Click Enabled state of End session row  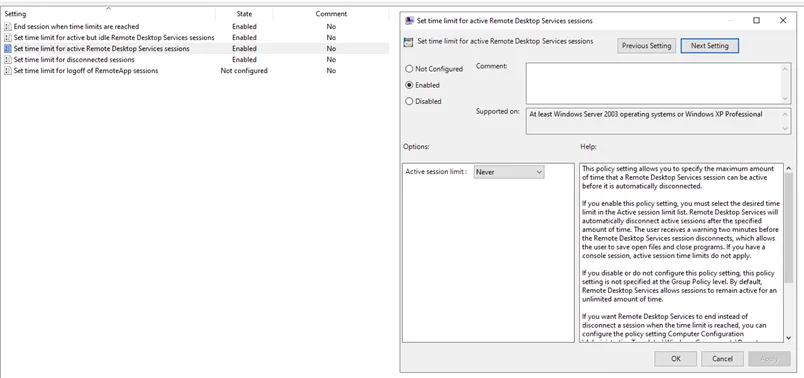[x=244, y=27]
